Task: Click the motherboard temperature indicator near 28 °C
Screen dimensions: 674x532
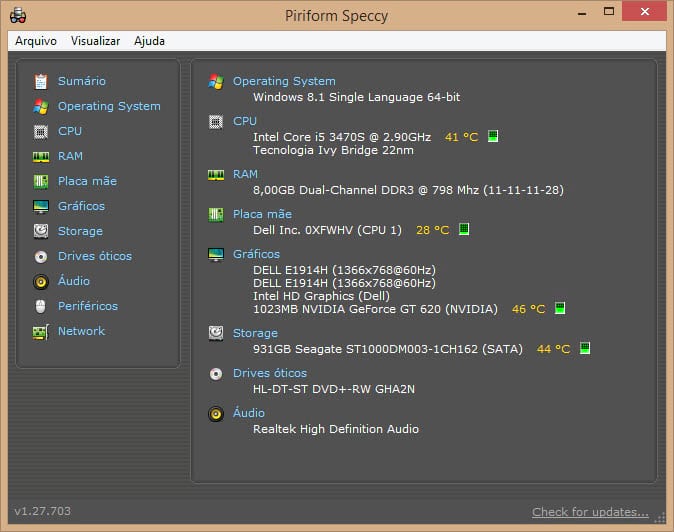Action: point(464,229)
